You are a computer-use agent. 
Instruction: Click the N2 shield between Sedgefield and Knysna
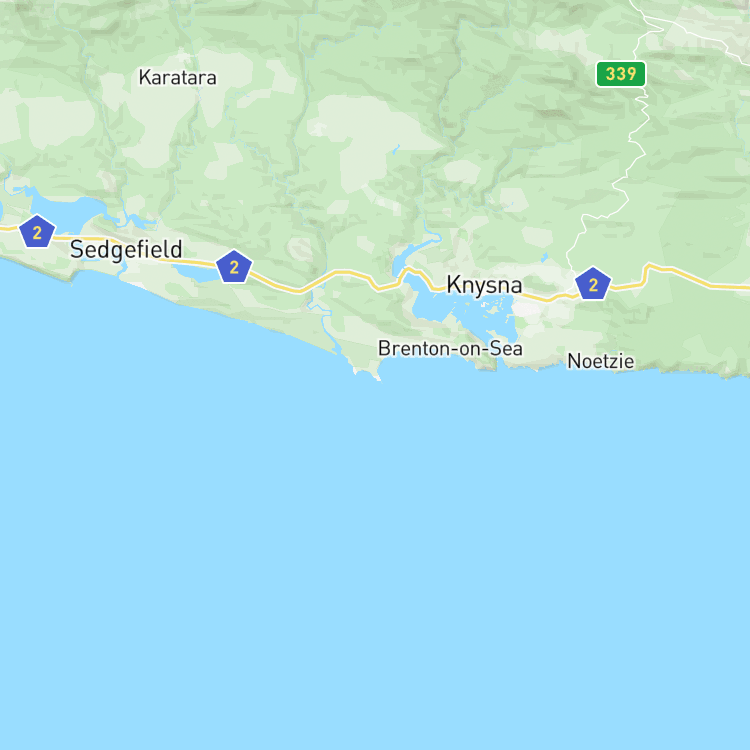(234, 266)
